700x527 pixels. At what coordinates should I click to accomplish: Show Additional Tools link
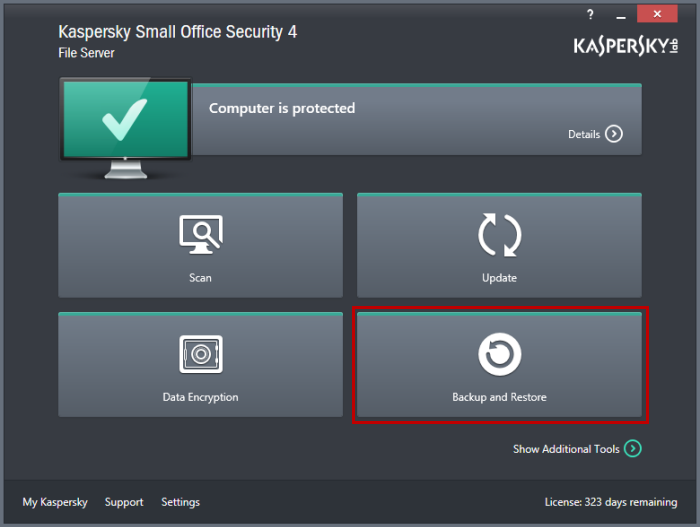[566, 449]
